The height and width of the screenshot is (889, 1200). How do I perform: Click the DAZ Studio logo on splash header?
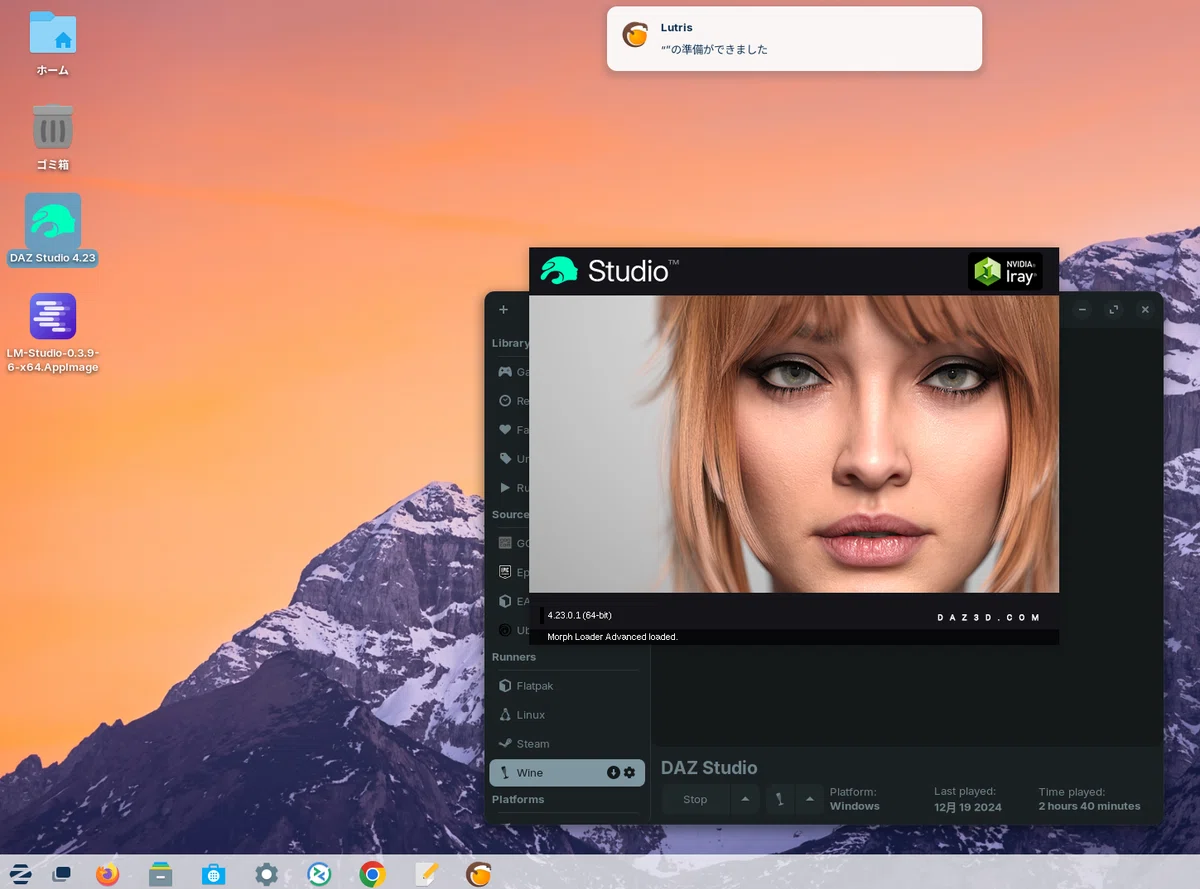point(609,270)
